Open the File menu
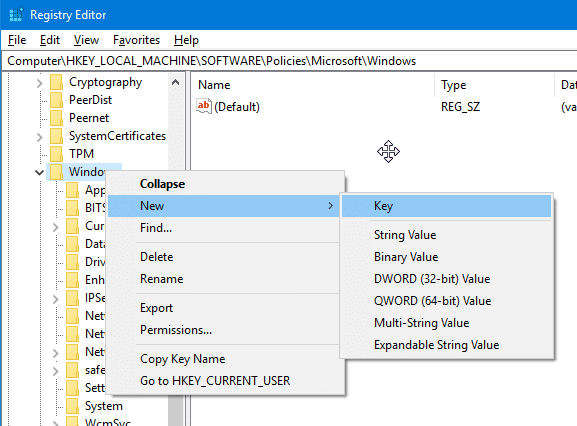 [17, 40]
